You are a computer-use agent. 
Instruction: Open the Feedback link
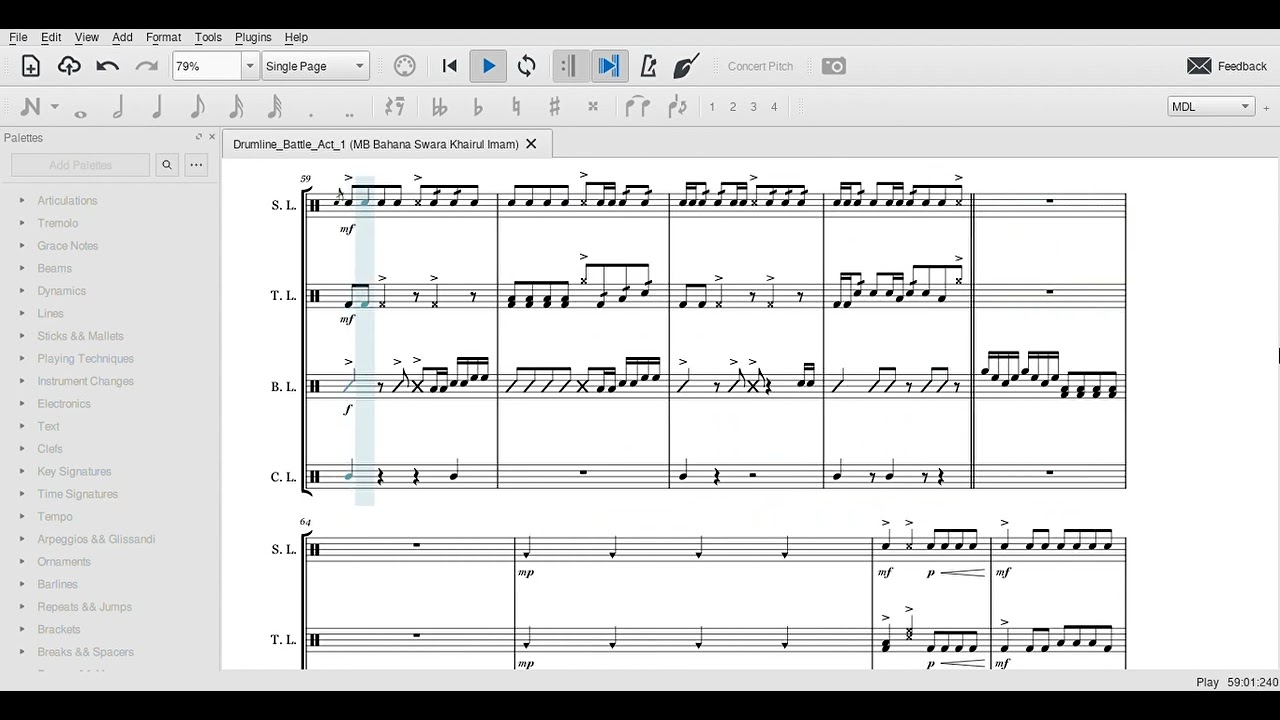(x=1243, y=66)
